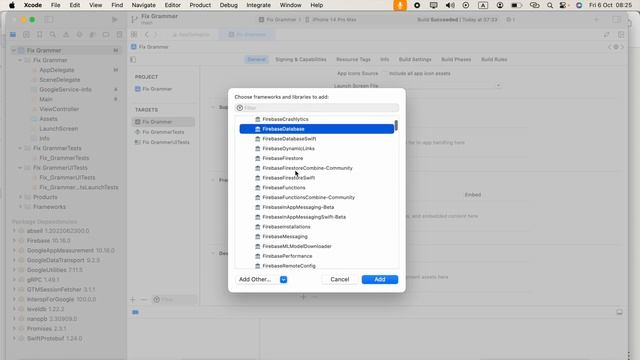Collapse the Fix GrammerTests group
The width and height of the screenshot is (640, 360).
pyautogui.click(x=20, y=148)
